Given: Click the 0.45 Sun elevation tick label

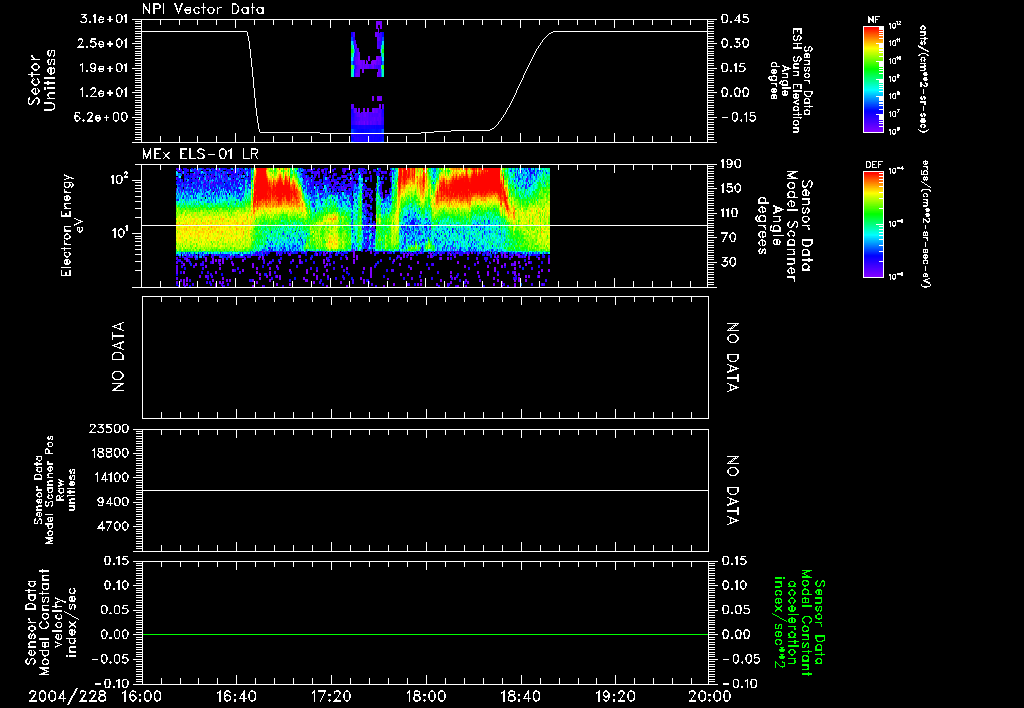Looking at the screenshot, I should point(735,19).
